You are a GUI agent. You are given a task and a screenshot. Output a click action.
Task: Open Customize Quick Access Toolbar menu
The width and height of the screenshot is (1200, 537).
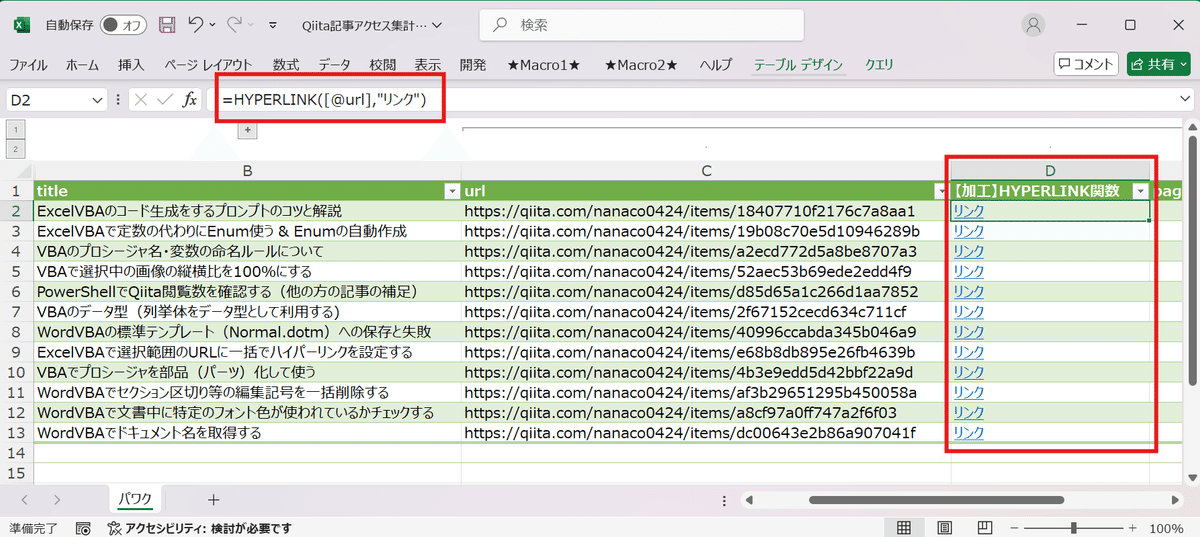(275, 25)
